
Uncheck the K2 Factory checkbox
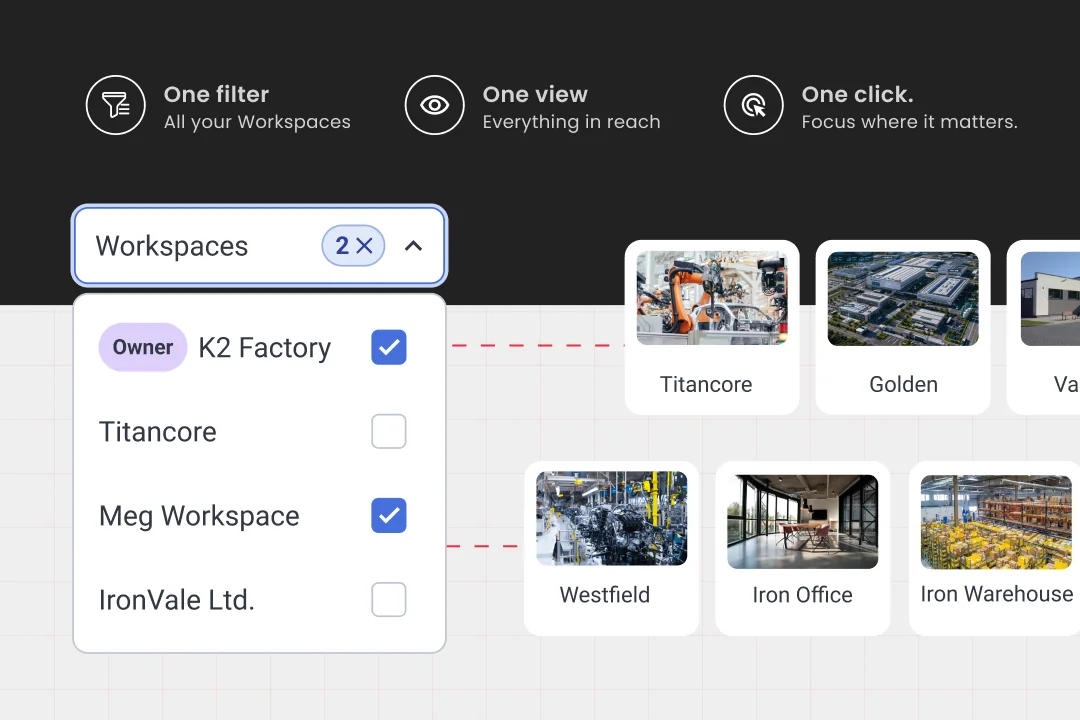pyautogui.click(x=388, y=347)
